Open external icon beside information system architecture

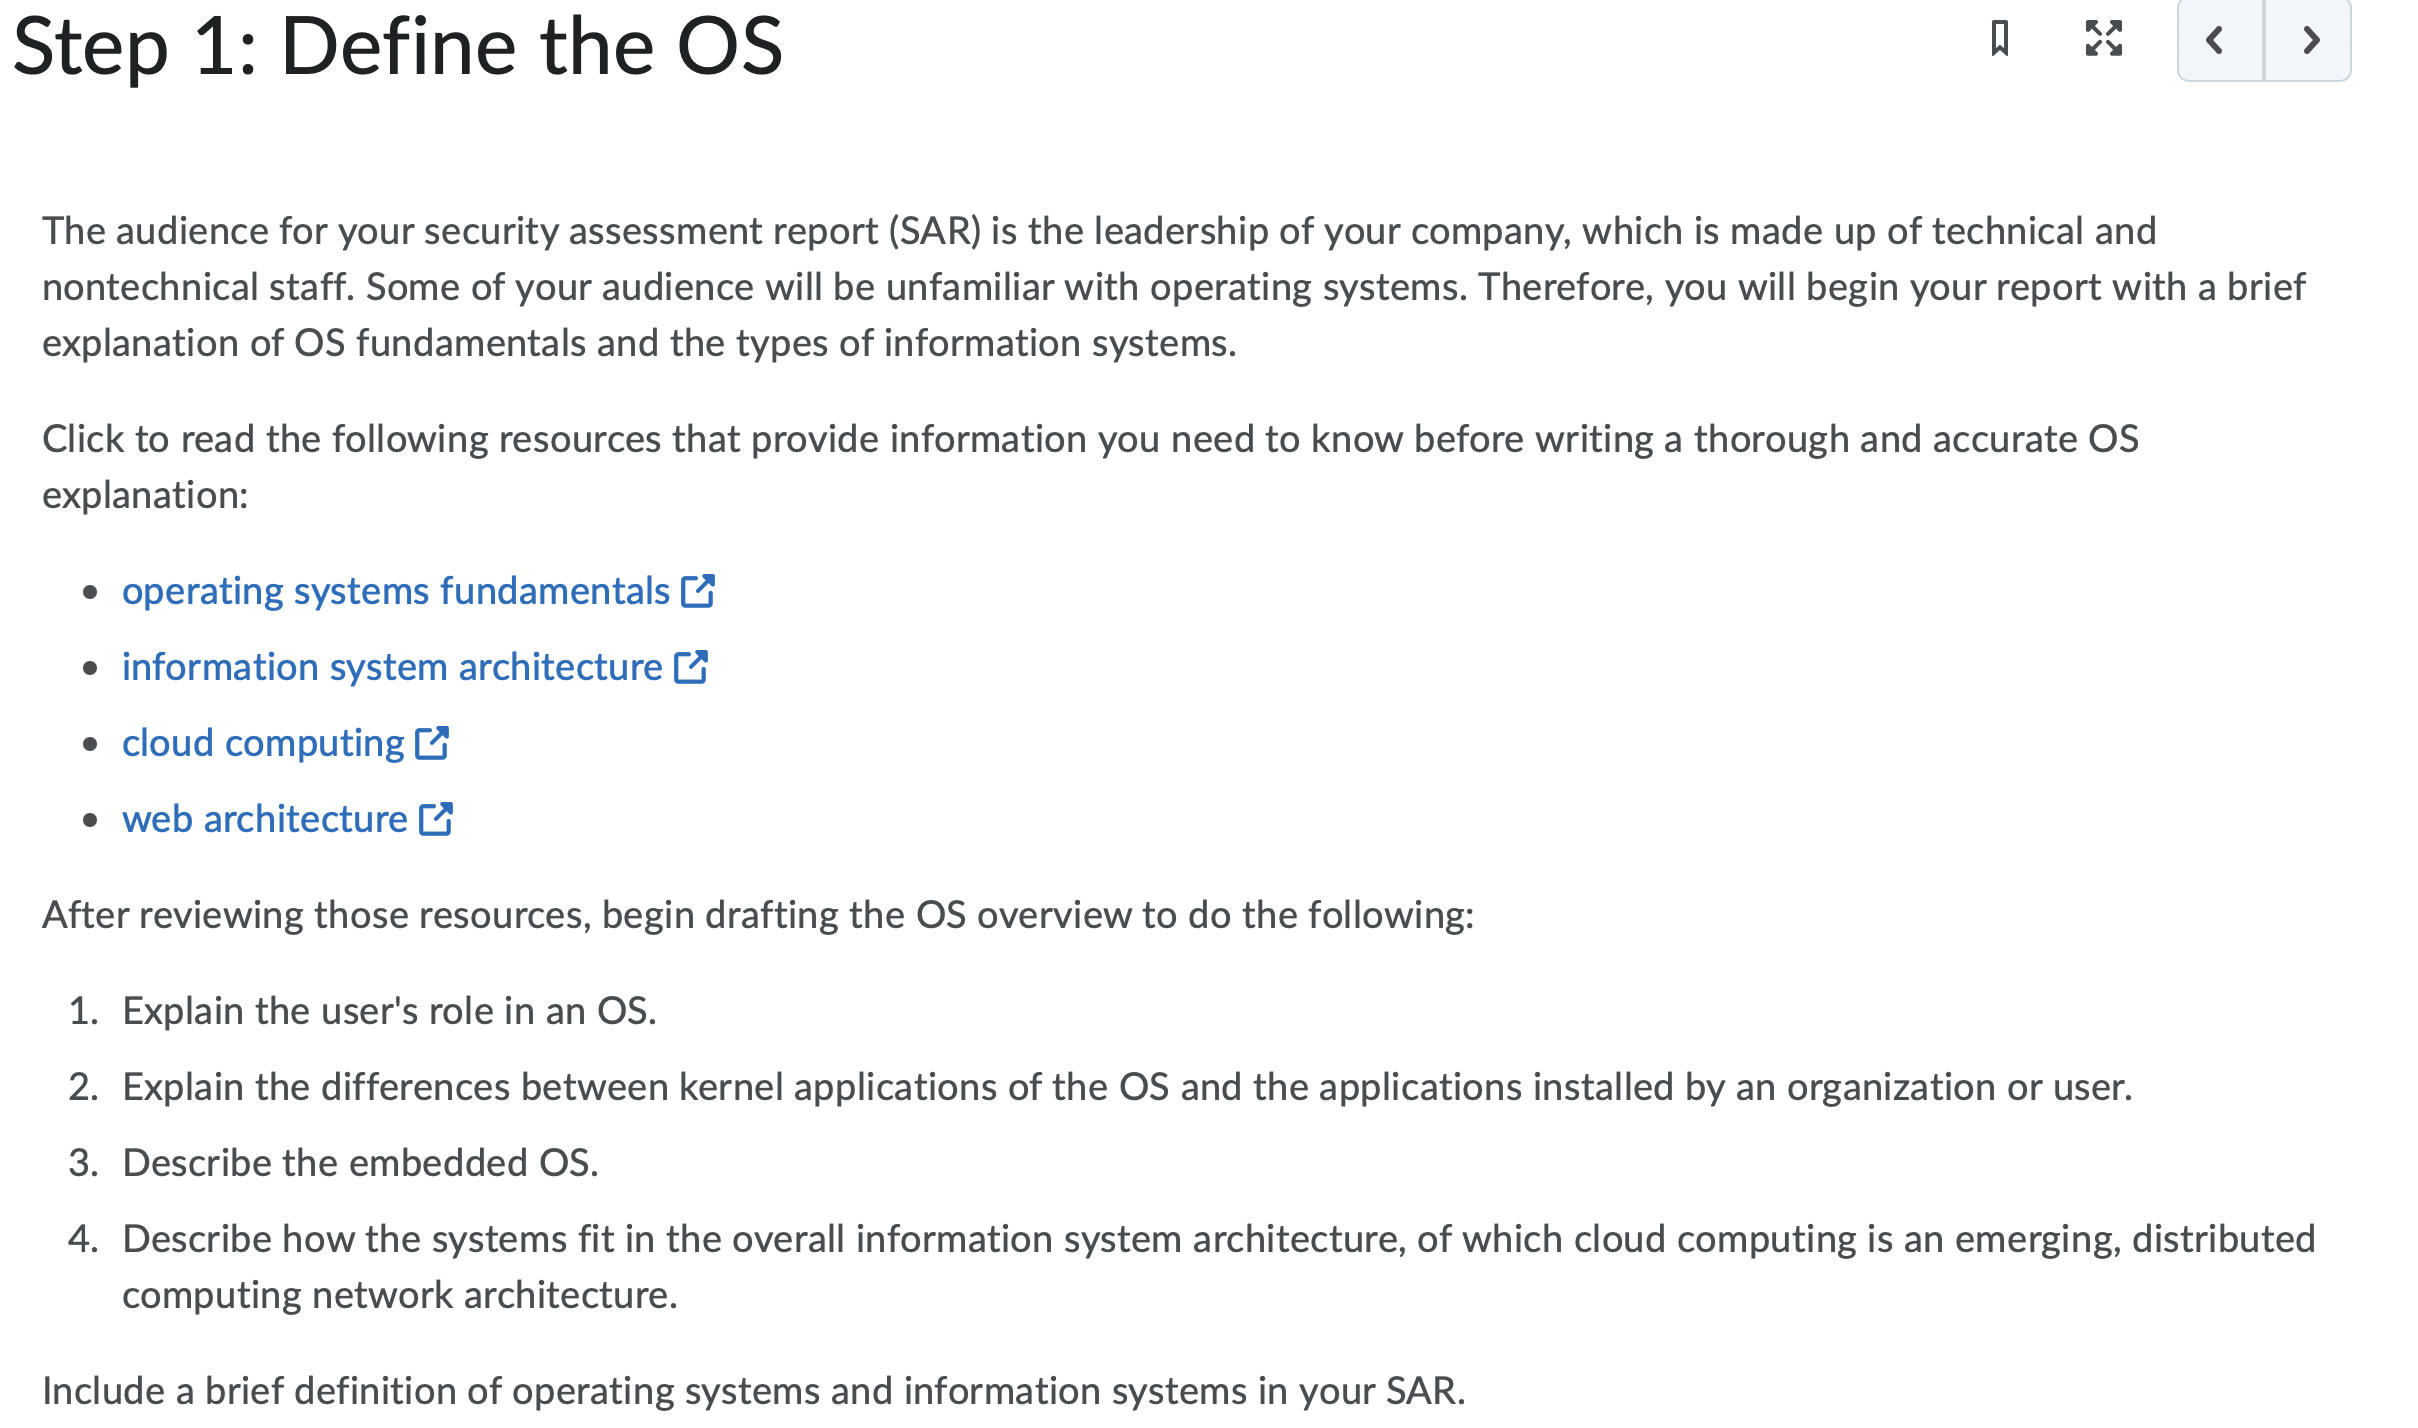coord(691,666)
